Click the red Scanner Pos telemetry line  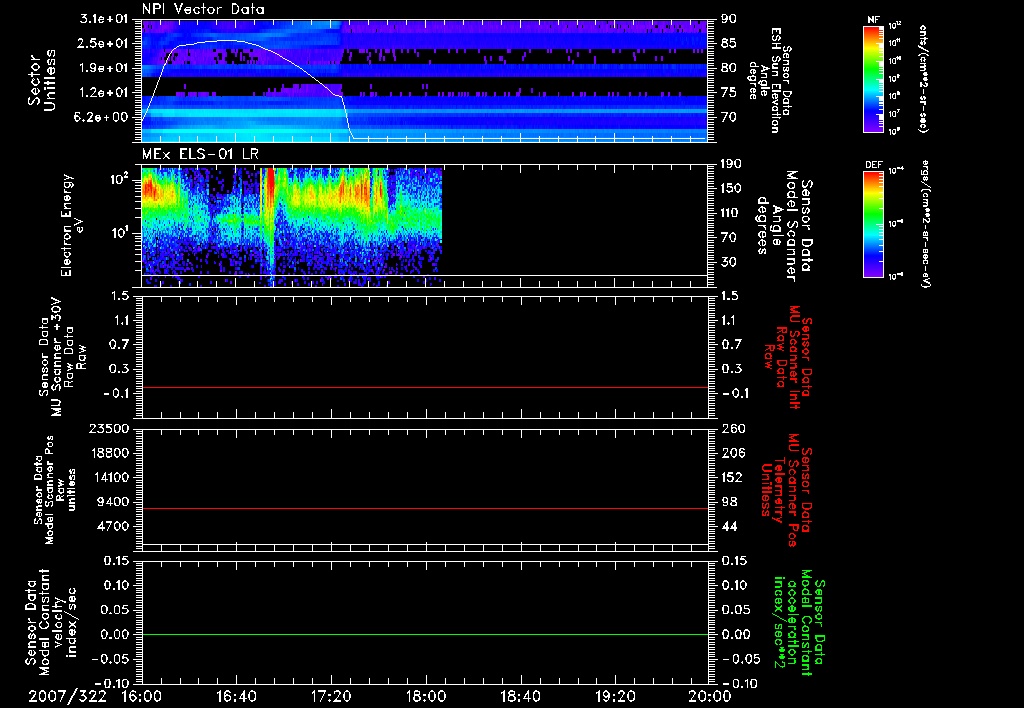click(424, 508)
